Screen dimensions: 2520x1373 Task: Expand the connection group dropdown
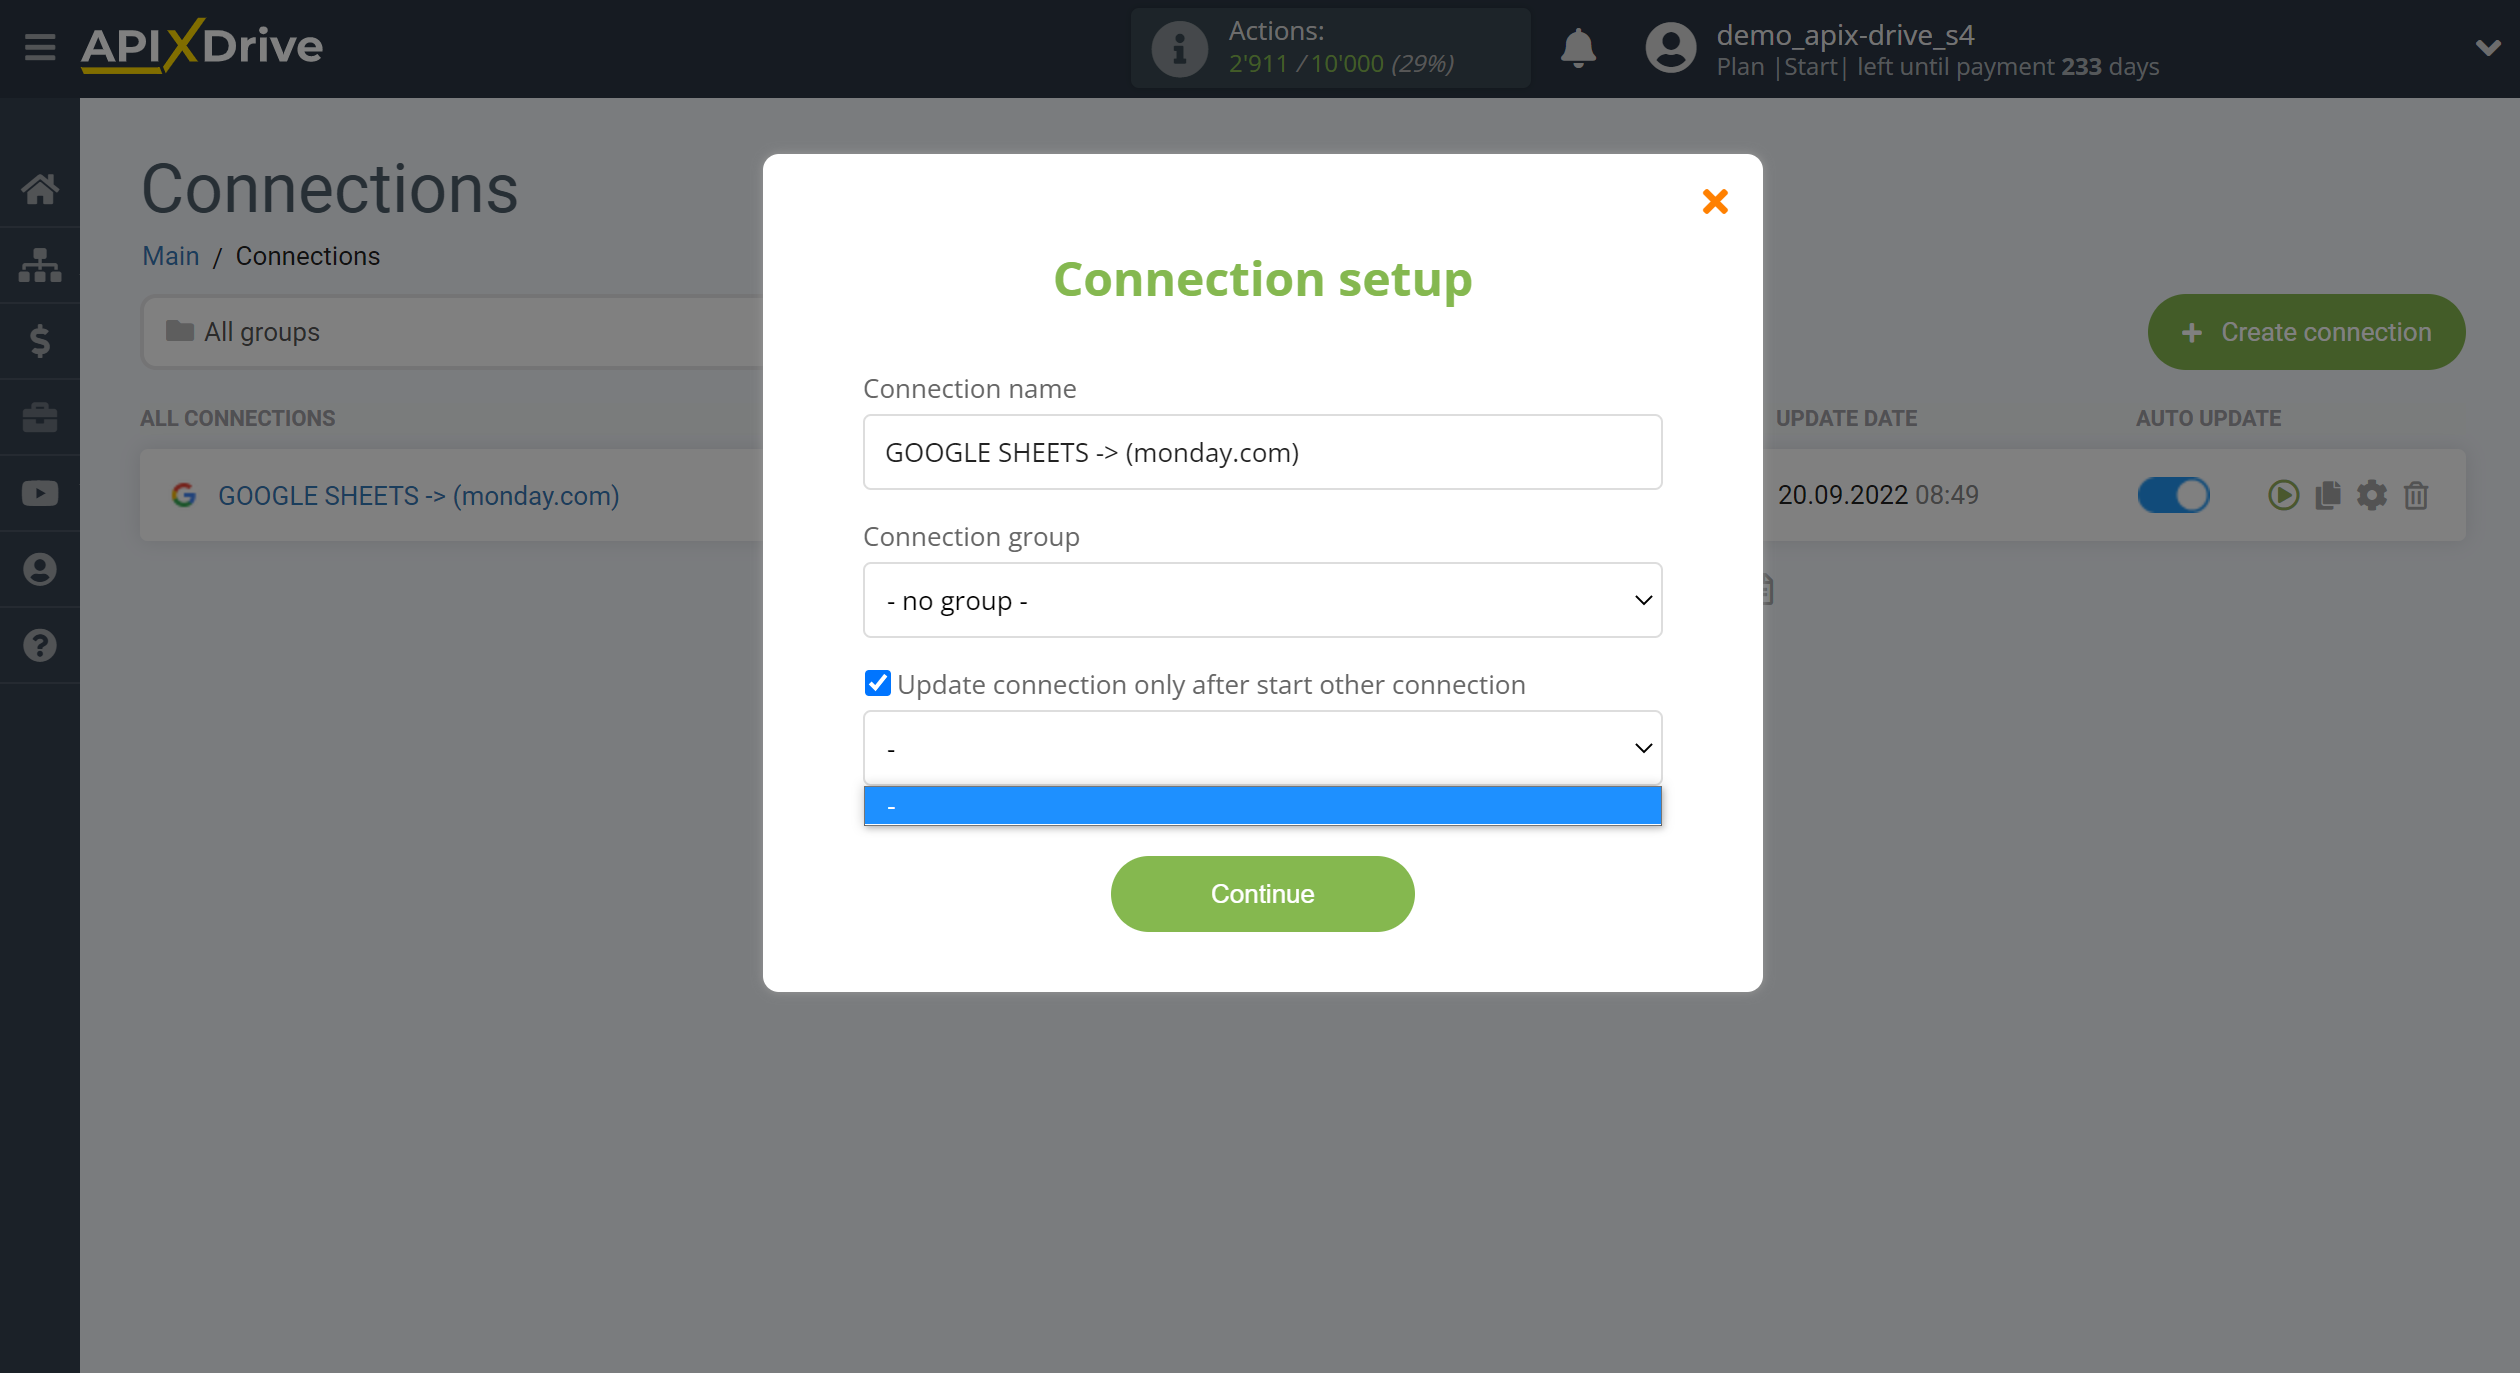click(x=1263, y=600)
